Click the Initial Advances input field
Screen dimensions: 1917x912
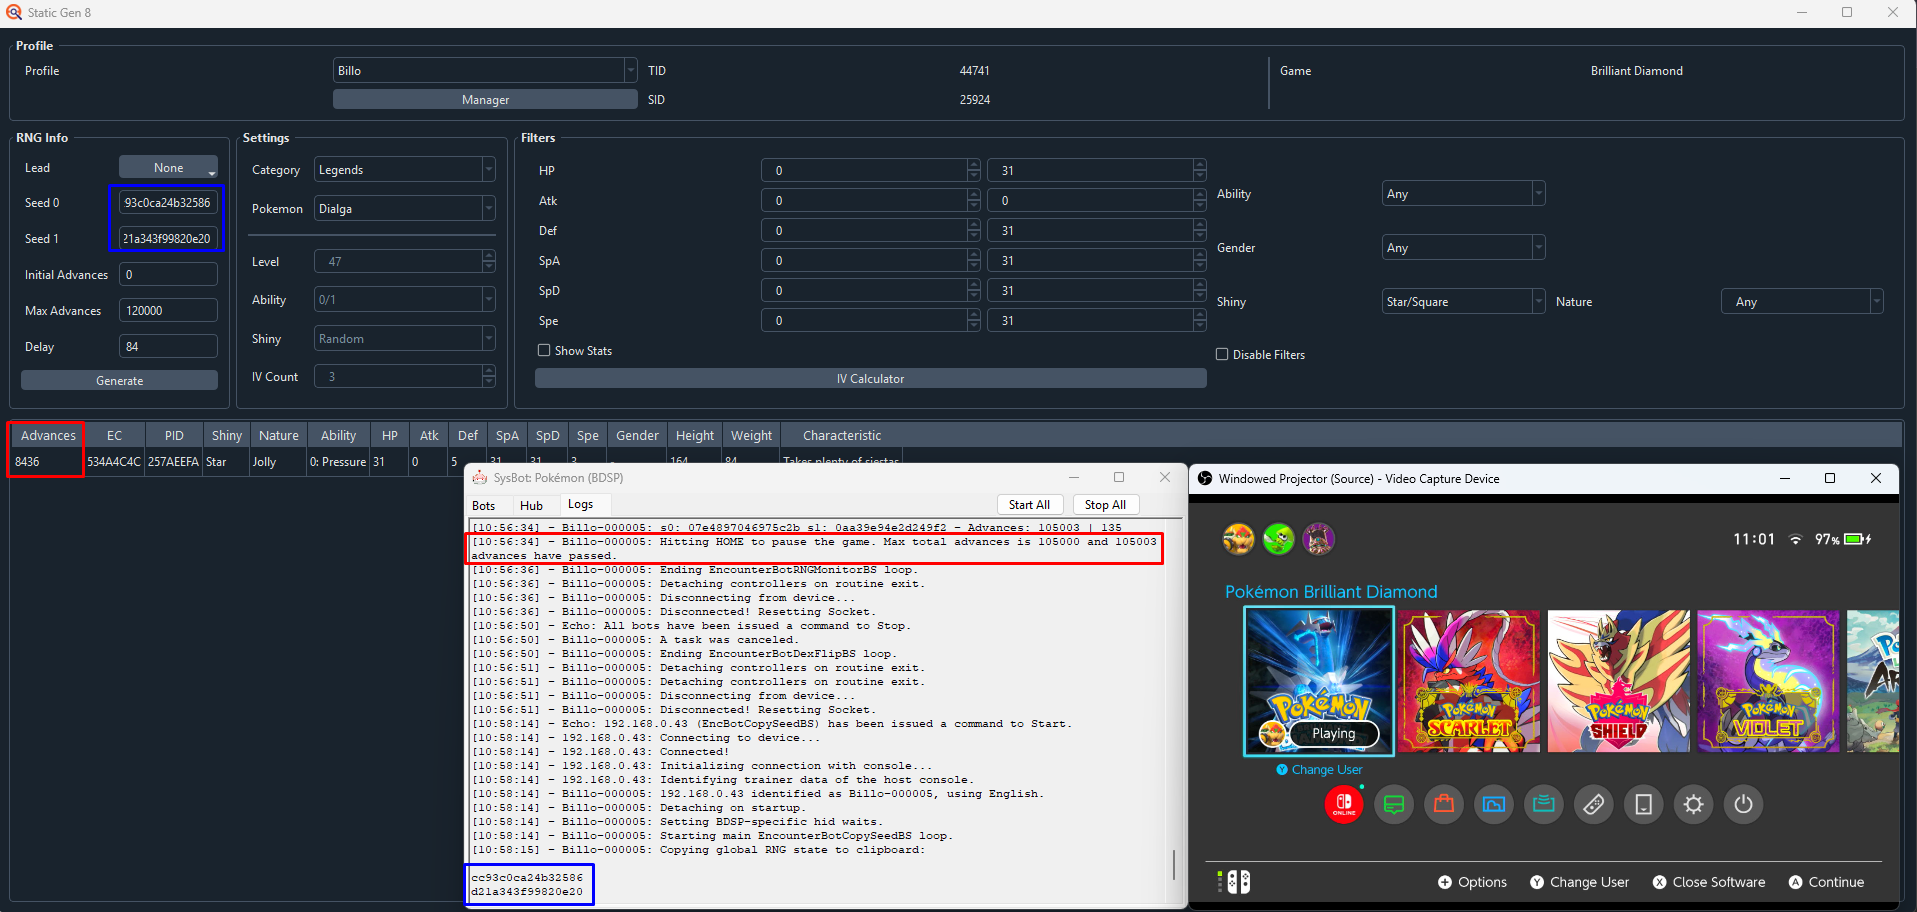(168, 274)
